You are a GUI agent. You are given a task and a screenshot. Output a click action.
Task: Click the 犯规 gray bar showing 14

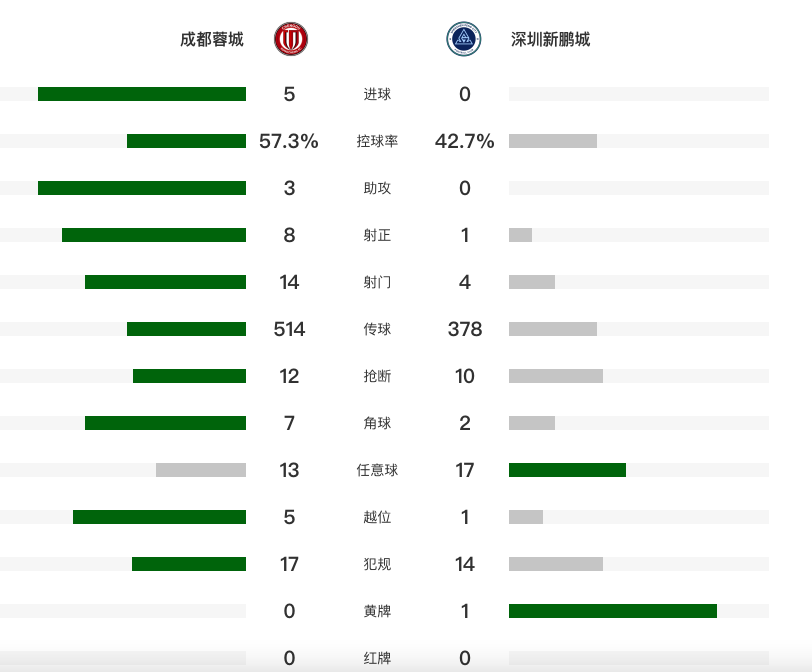point(556,564)
